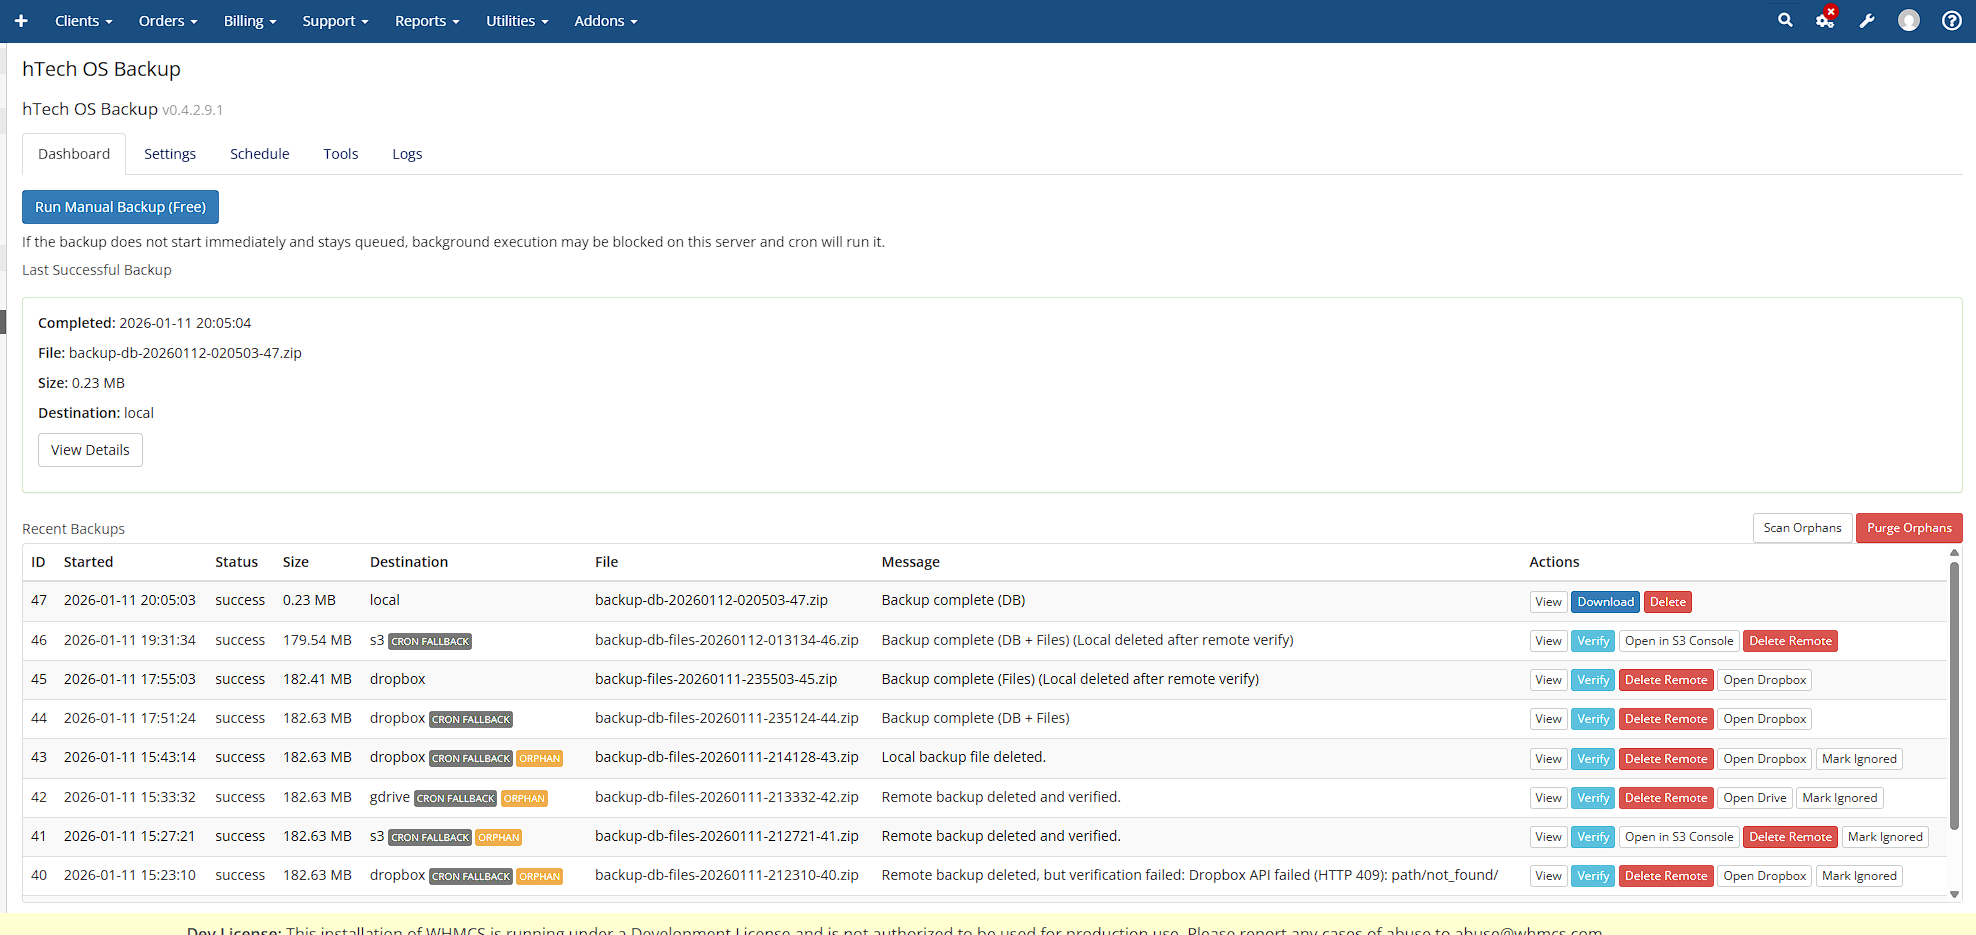Open the Utilities dropdown menu
The width and height of the screenshot is (1976, 935).
click(517, 21)
